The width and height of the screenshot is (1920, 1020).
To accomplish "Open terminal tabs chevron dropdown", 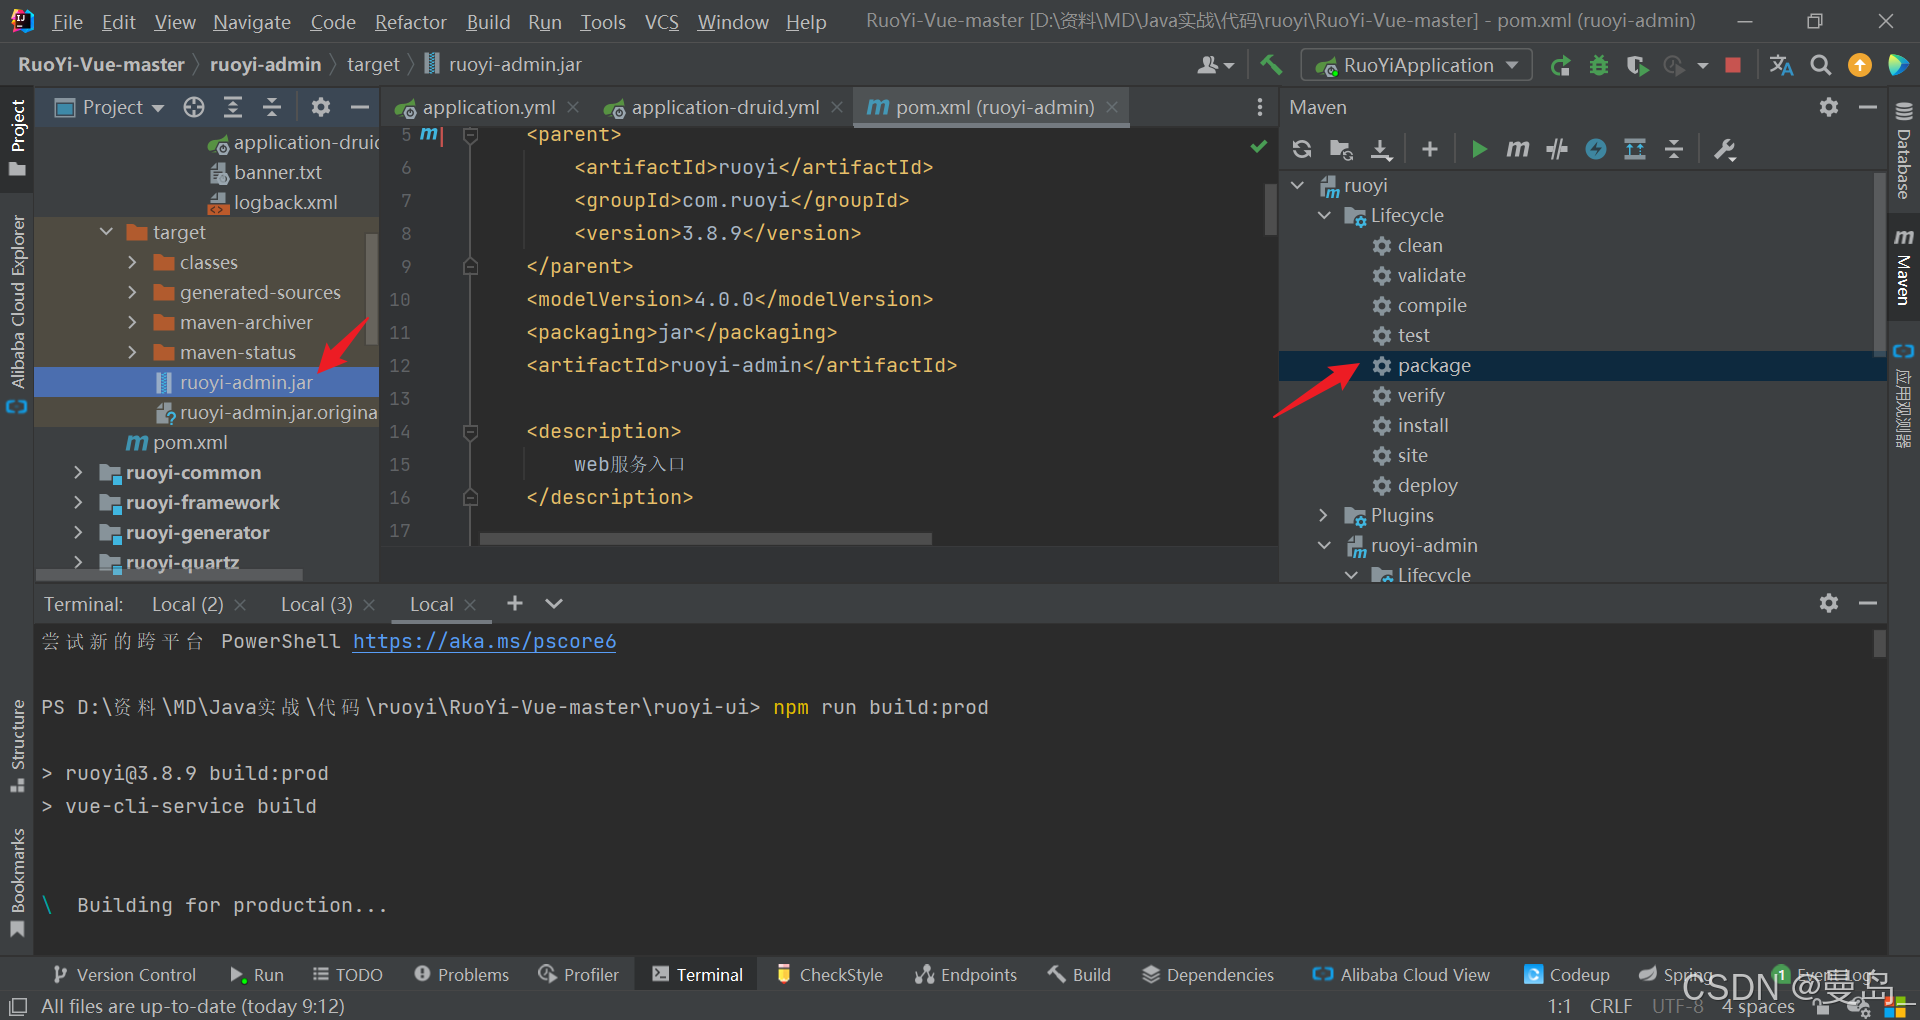I will (x=554, y=603).
